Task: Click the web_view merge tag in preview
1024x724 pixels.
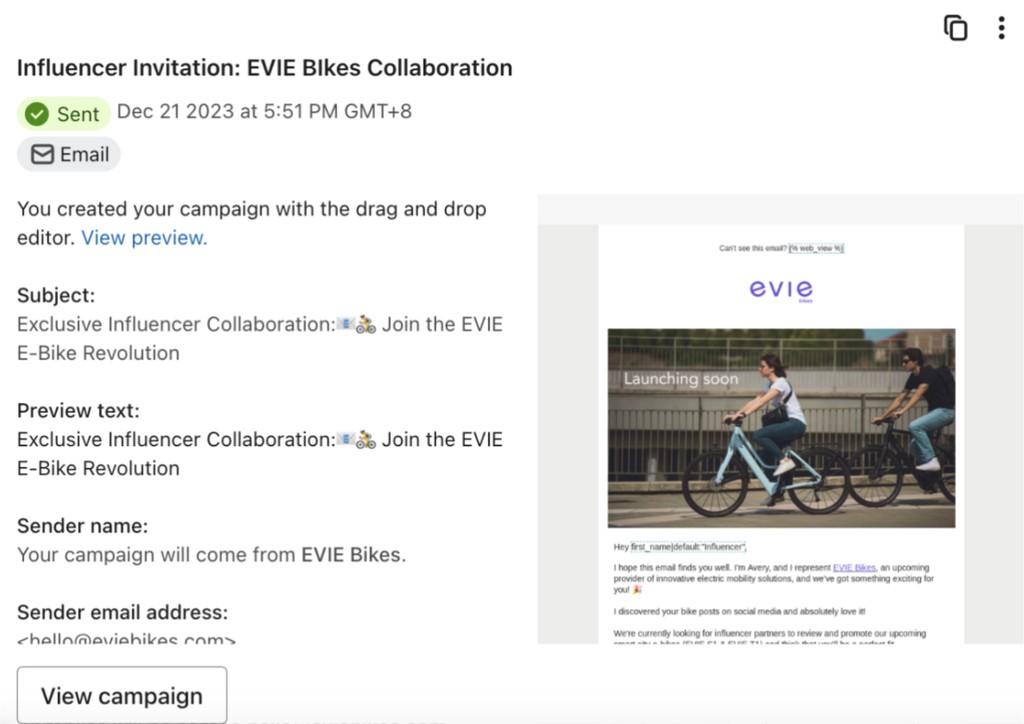Action: (x=816, y=248)
